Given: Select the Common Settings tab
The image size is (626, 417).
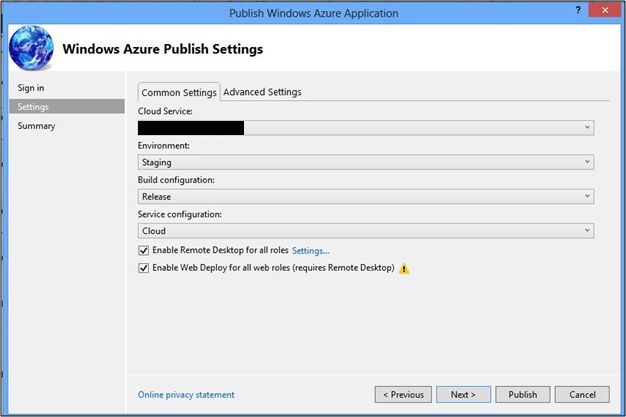Looking at the screenshot, I should click(179, 93).
